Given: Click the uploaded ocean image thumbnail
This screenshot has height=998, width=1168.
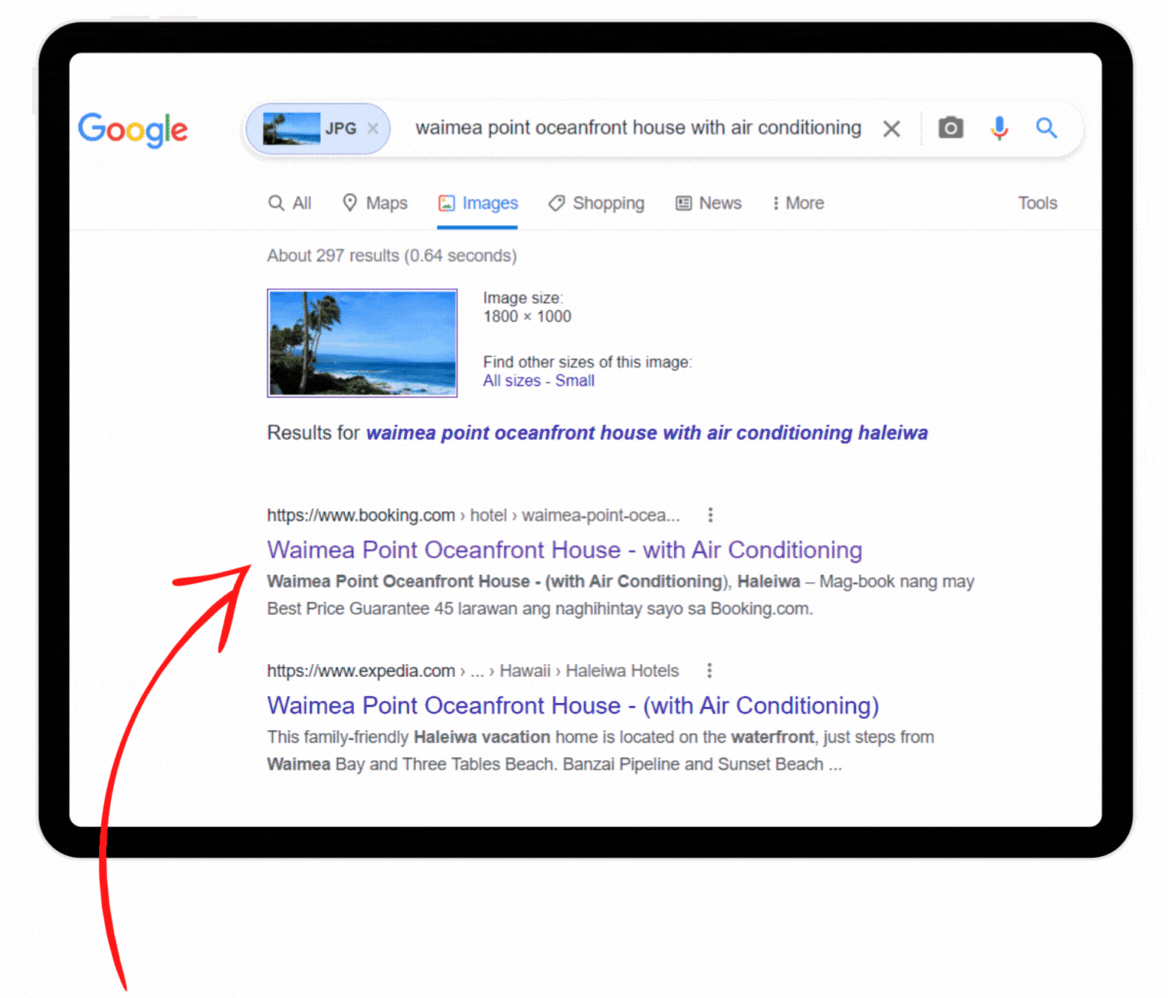Looking at the screenshot, I should [x=362, y=343].
